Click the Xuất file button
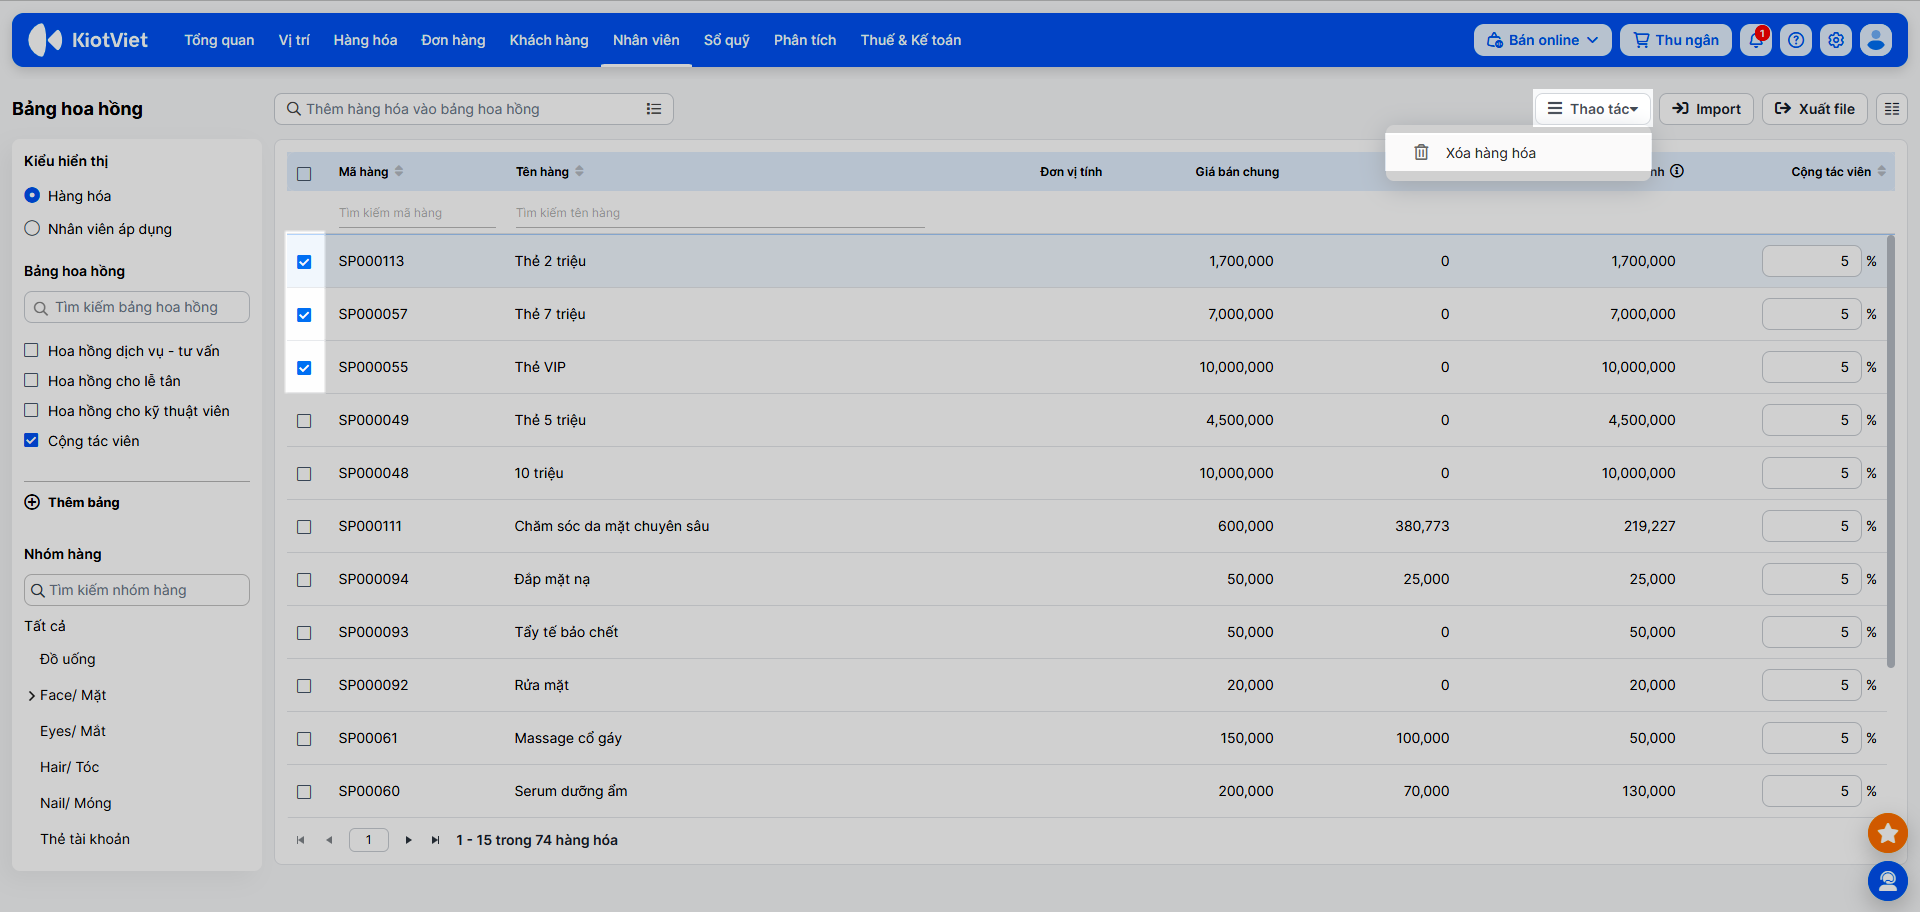This screenshot has width=1920, height=912. click(x=1815, y=109)
